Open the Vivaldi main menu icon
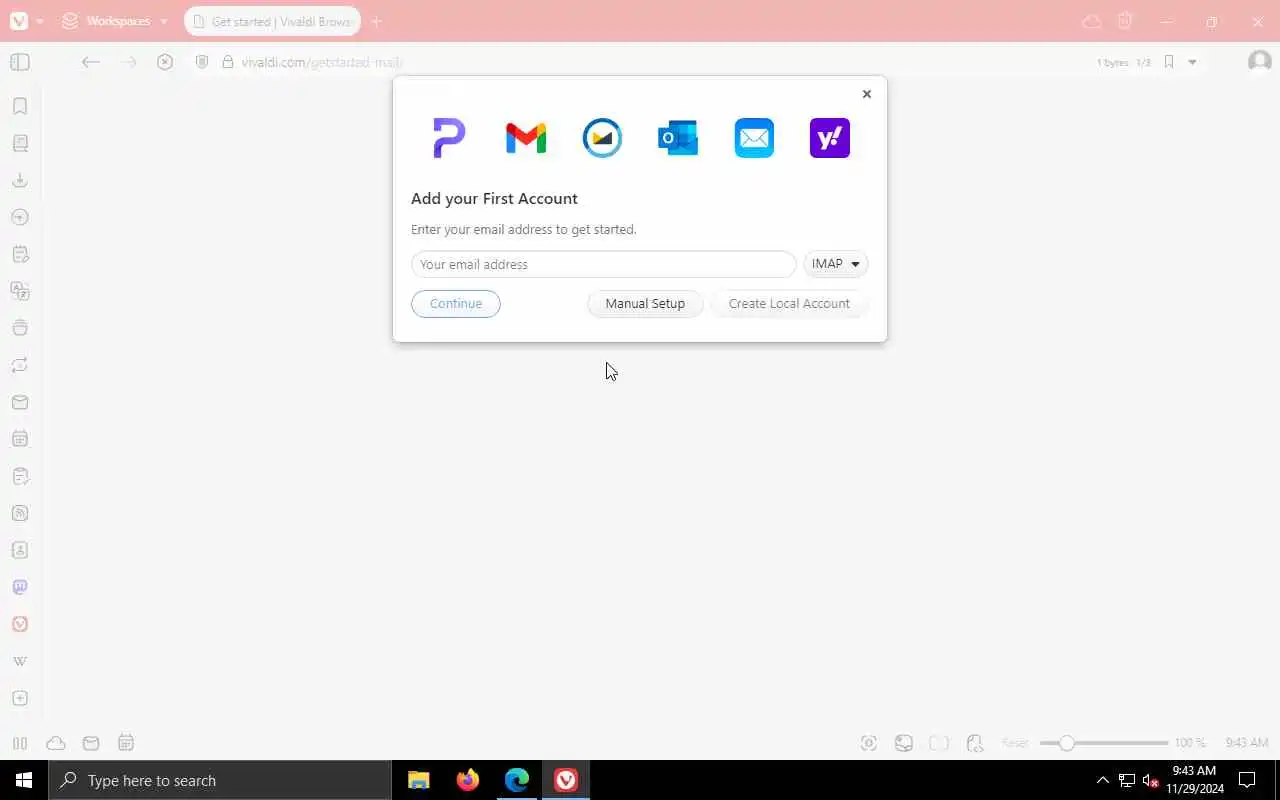 tap(19, 21)
